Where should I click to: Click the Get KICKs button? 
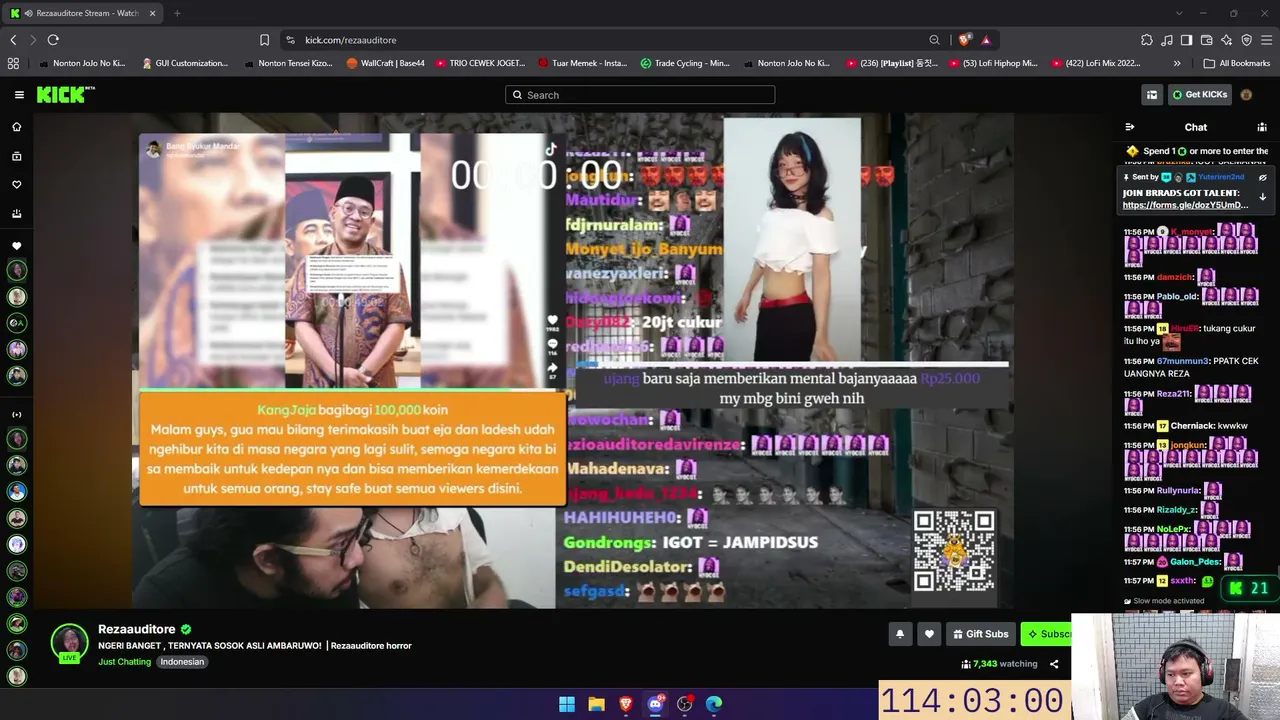click(1199, 95)
